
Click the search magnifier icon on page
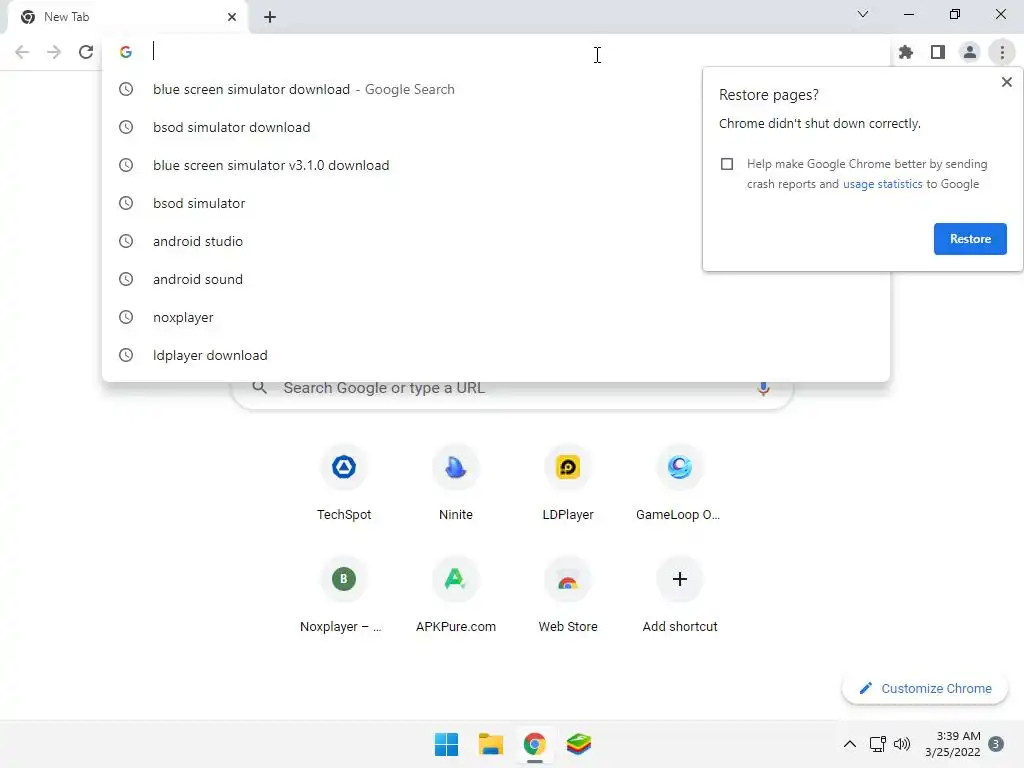[259, 388]
